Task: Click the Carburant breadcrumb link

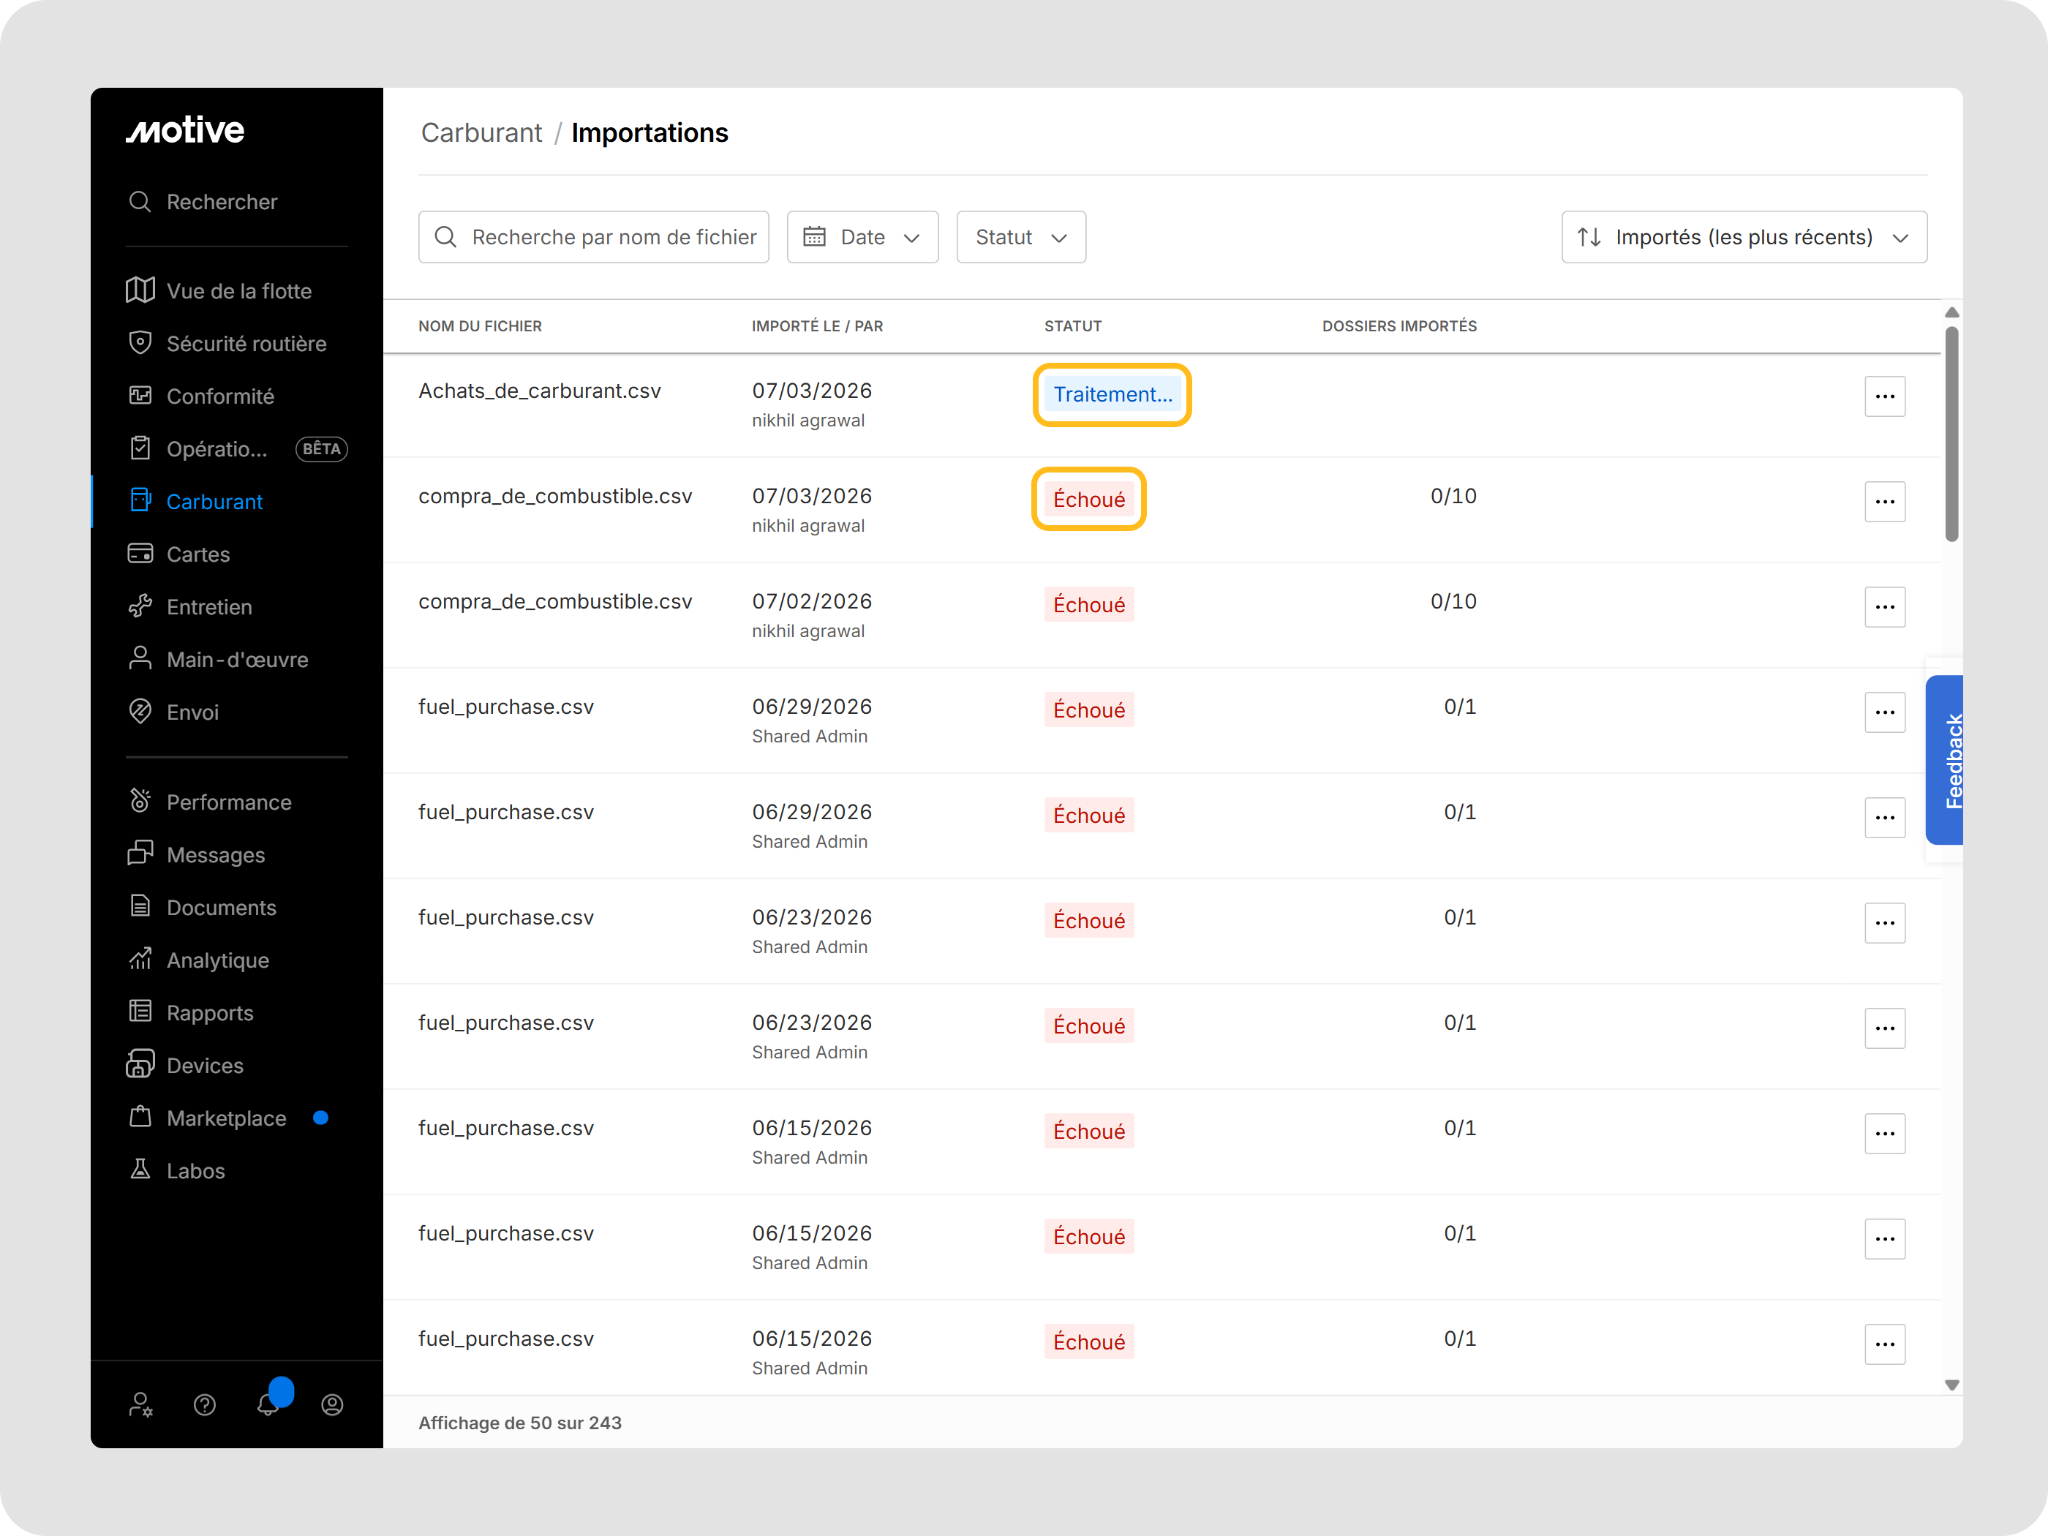Action: pyautogui.click(x=481, y=133)
